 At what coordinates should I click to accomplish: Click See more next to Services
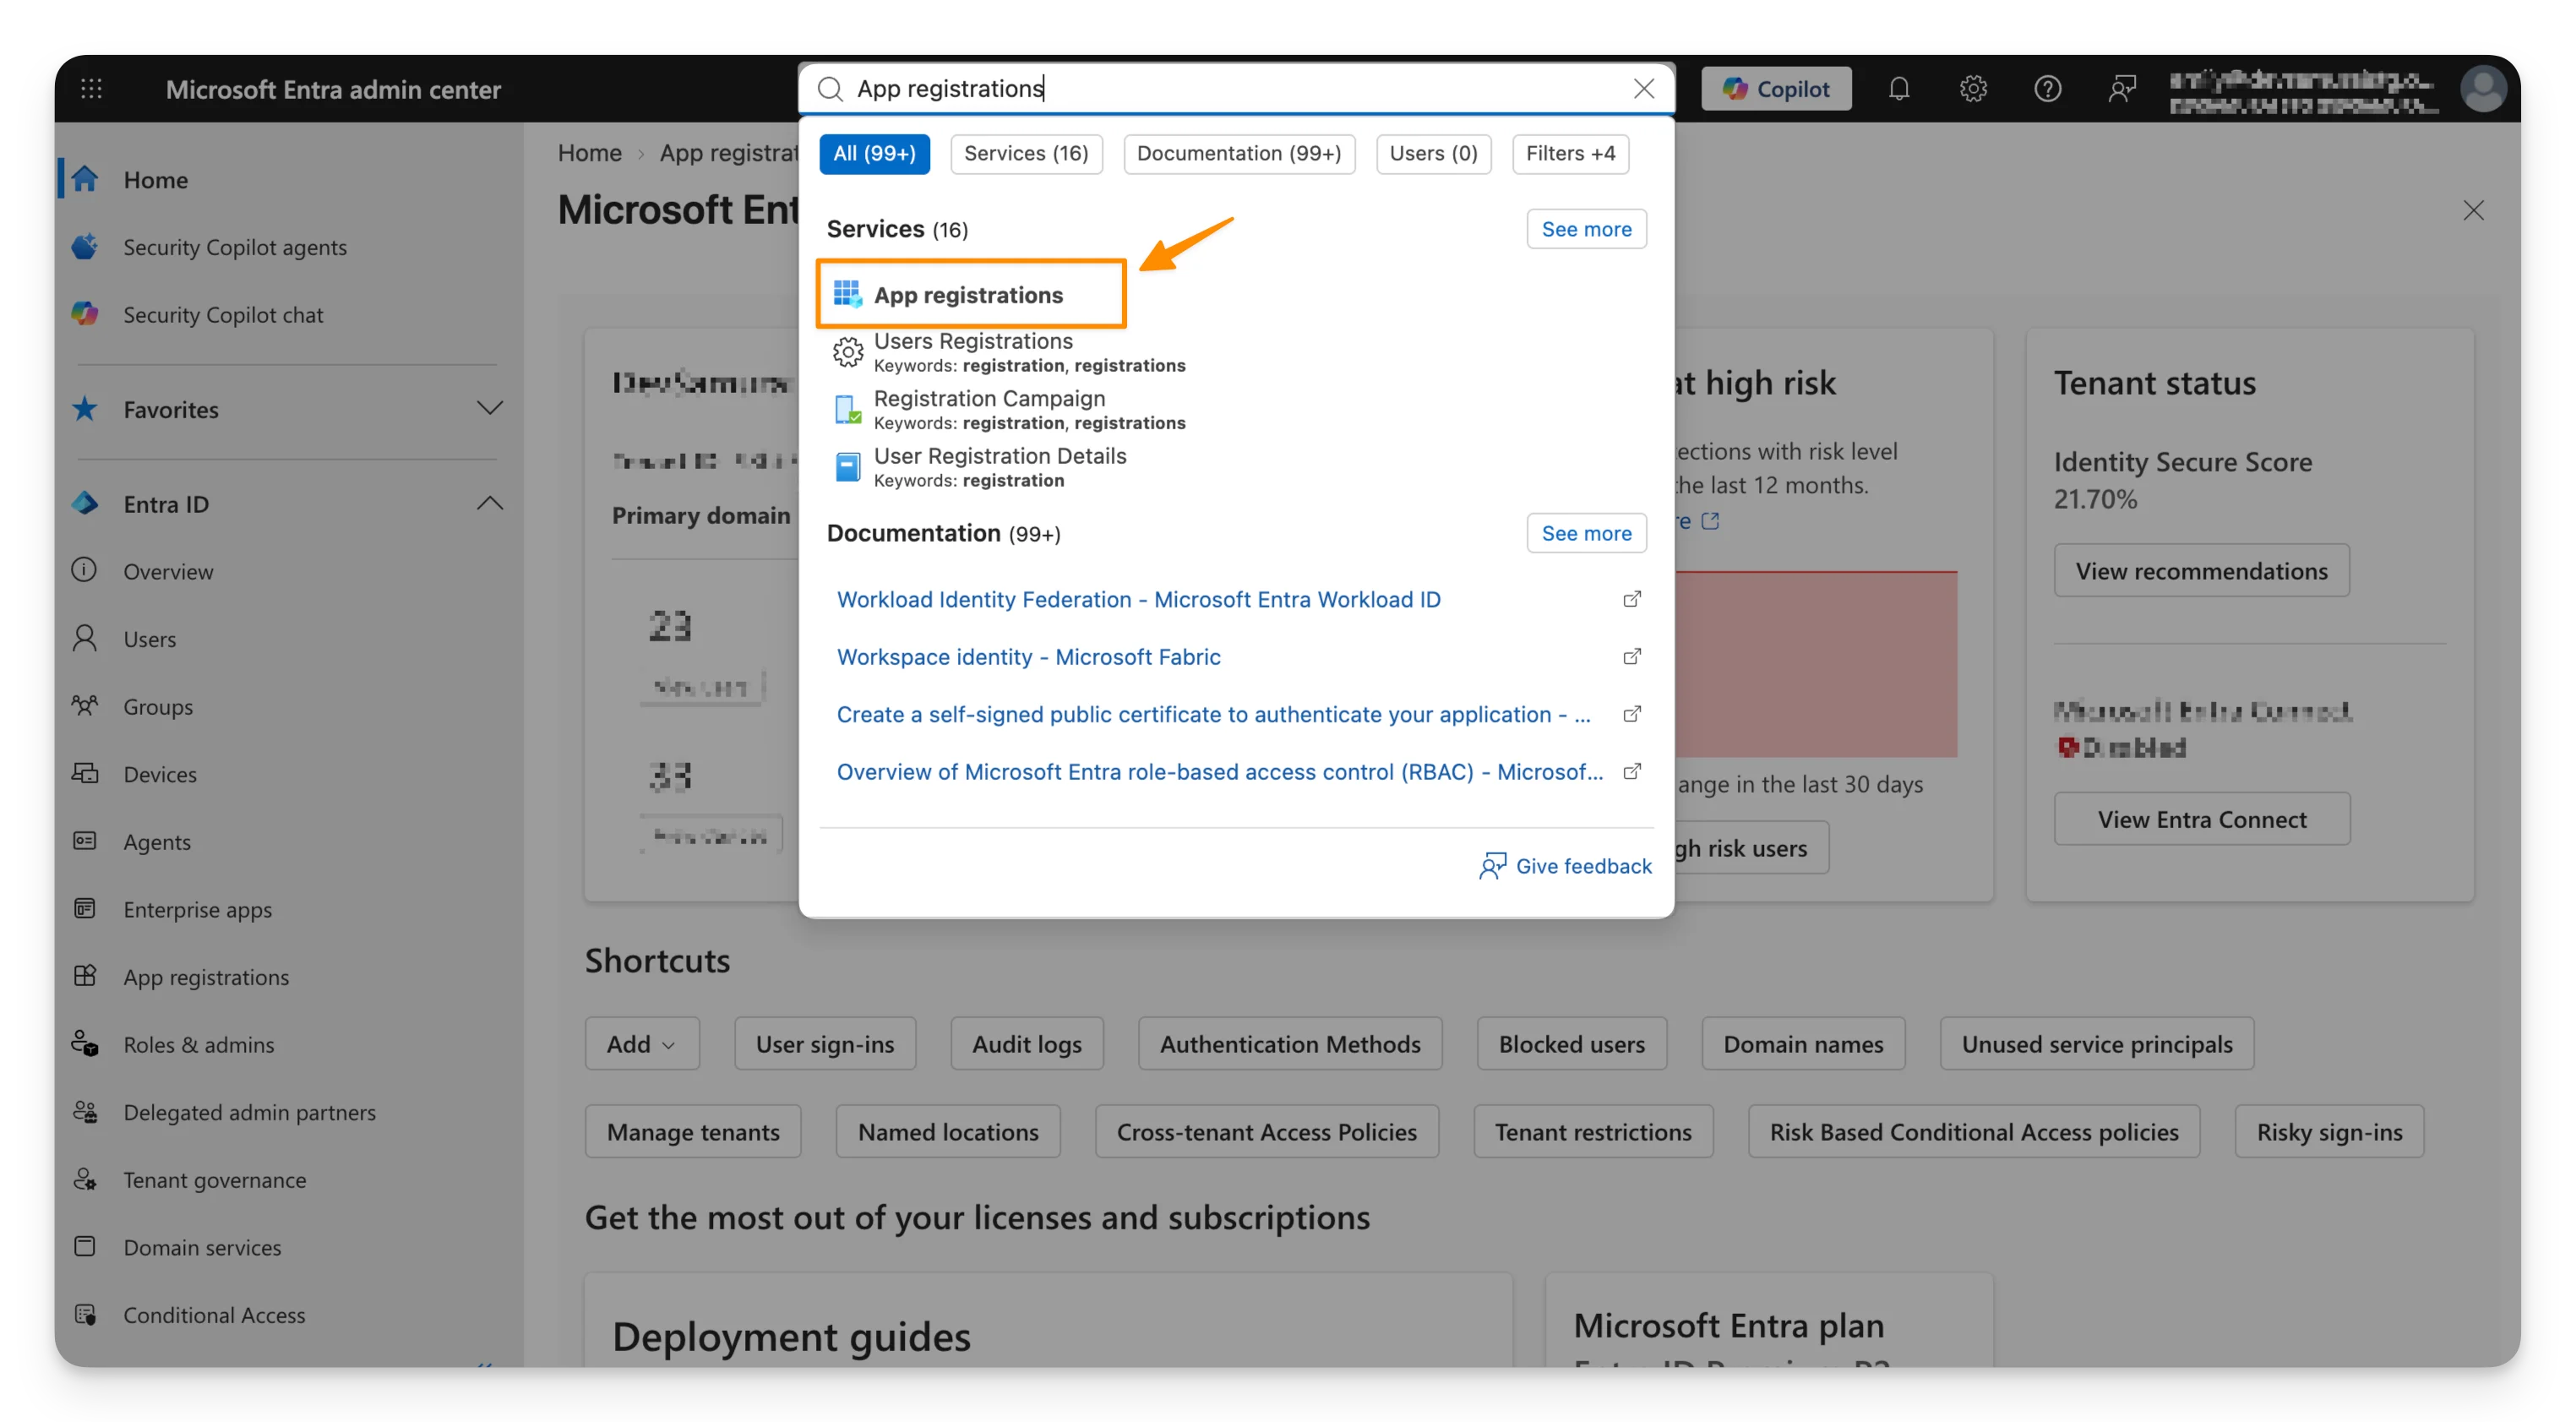[x=1586, y=228]
